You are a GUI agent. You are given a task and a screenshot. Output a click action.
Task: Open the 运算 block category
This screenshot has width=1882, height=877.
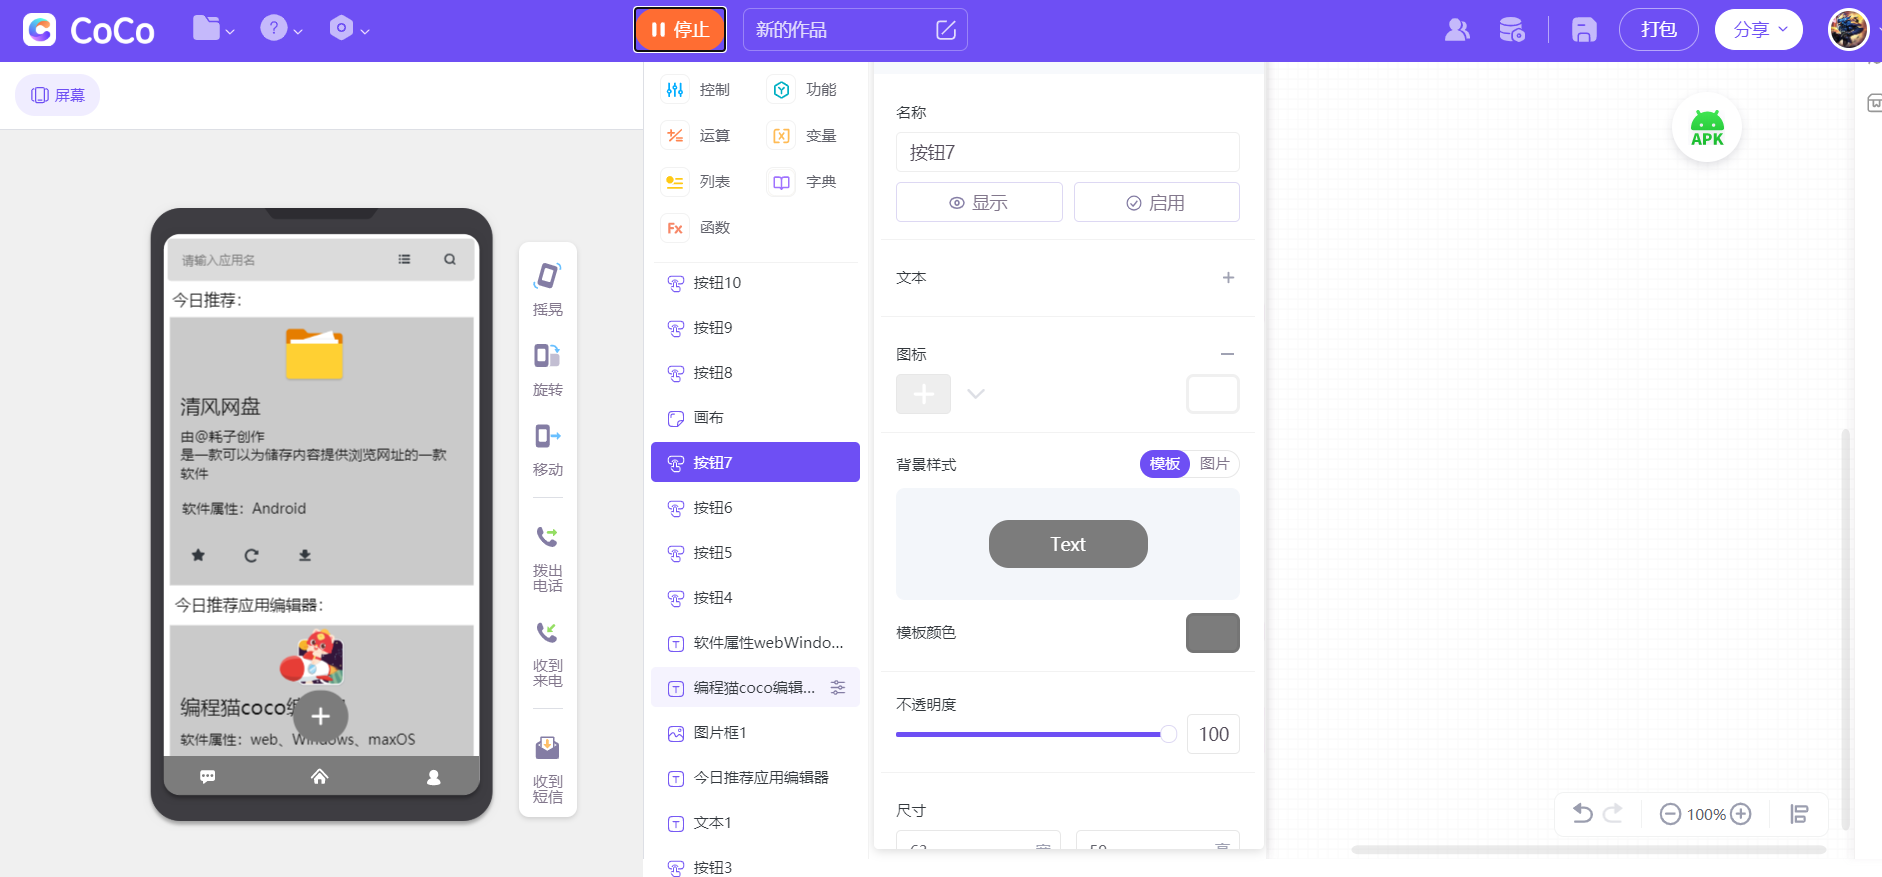(698, 136)
